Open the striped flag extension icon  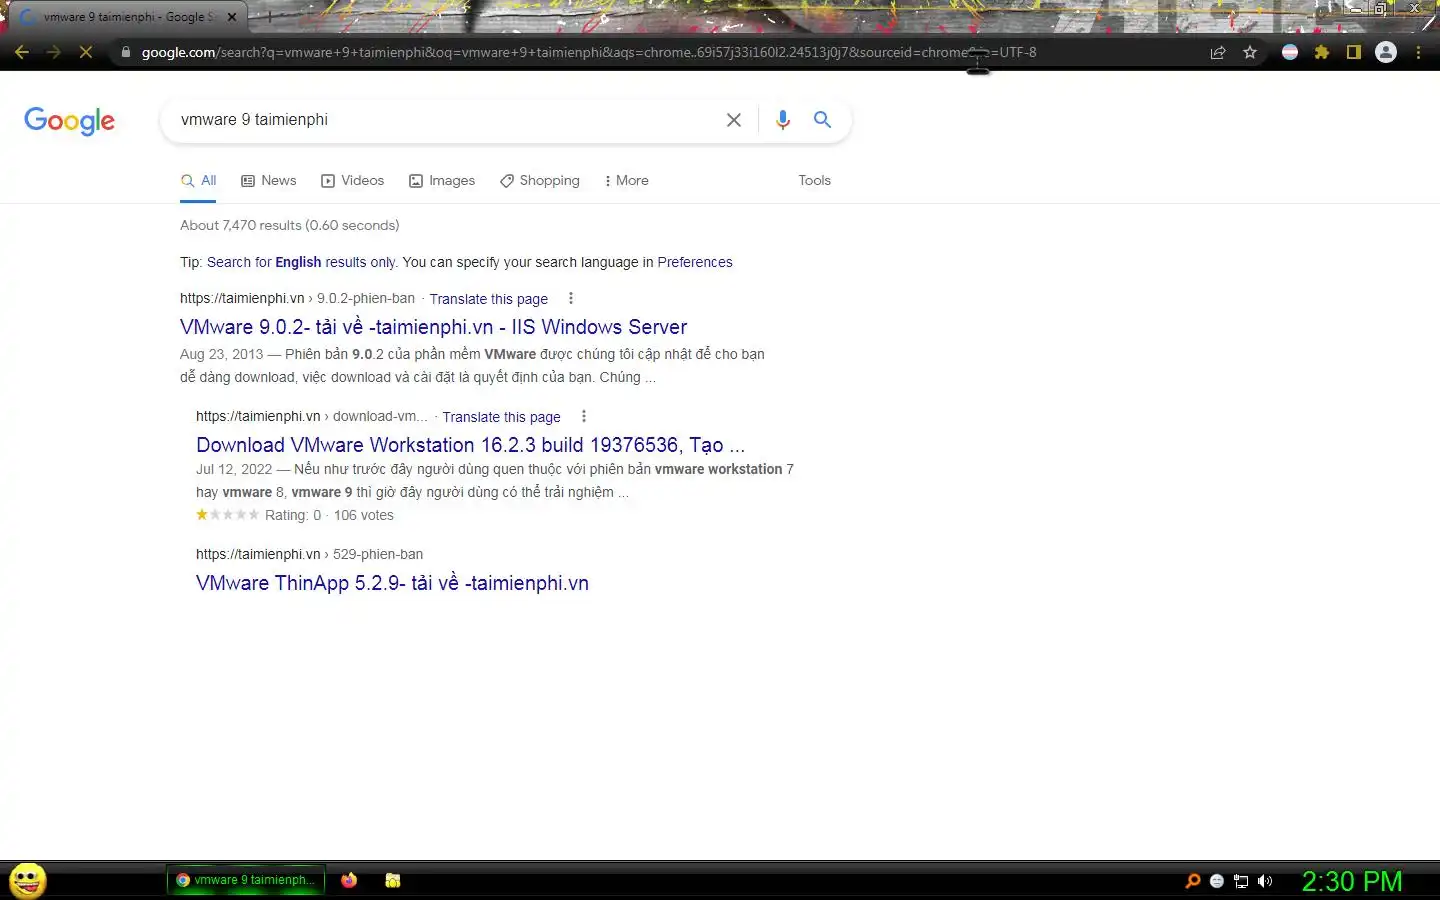tap(1290, 52)
